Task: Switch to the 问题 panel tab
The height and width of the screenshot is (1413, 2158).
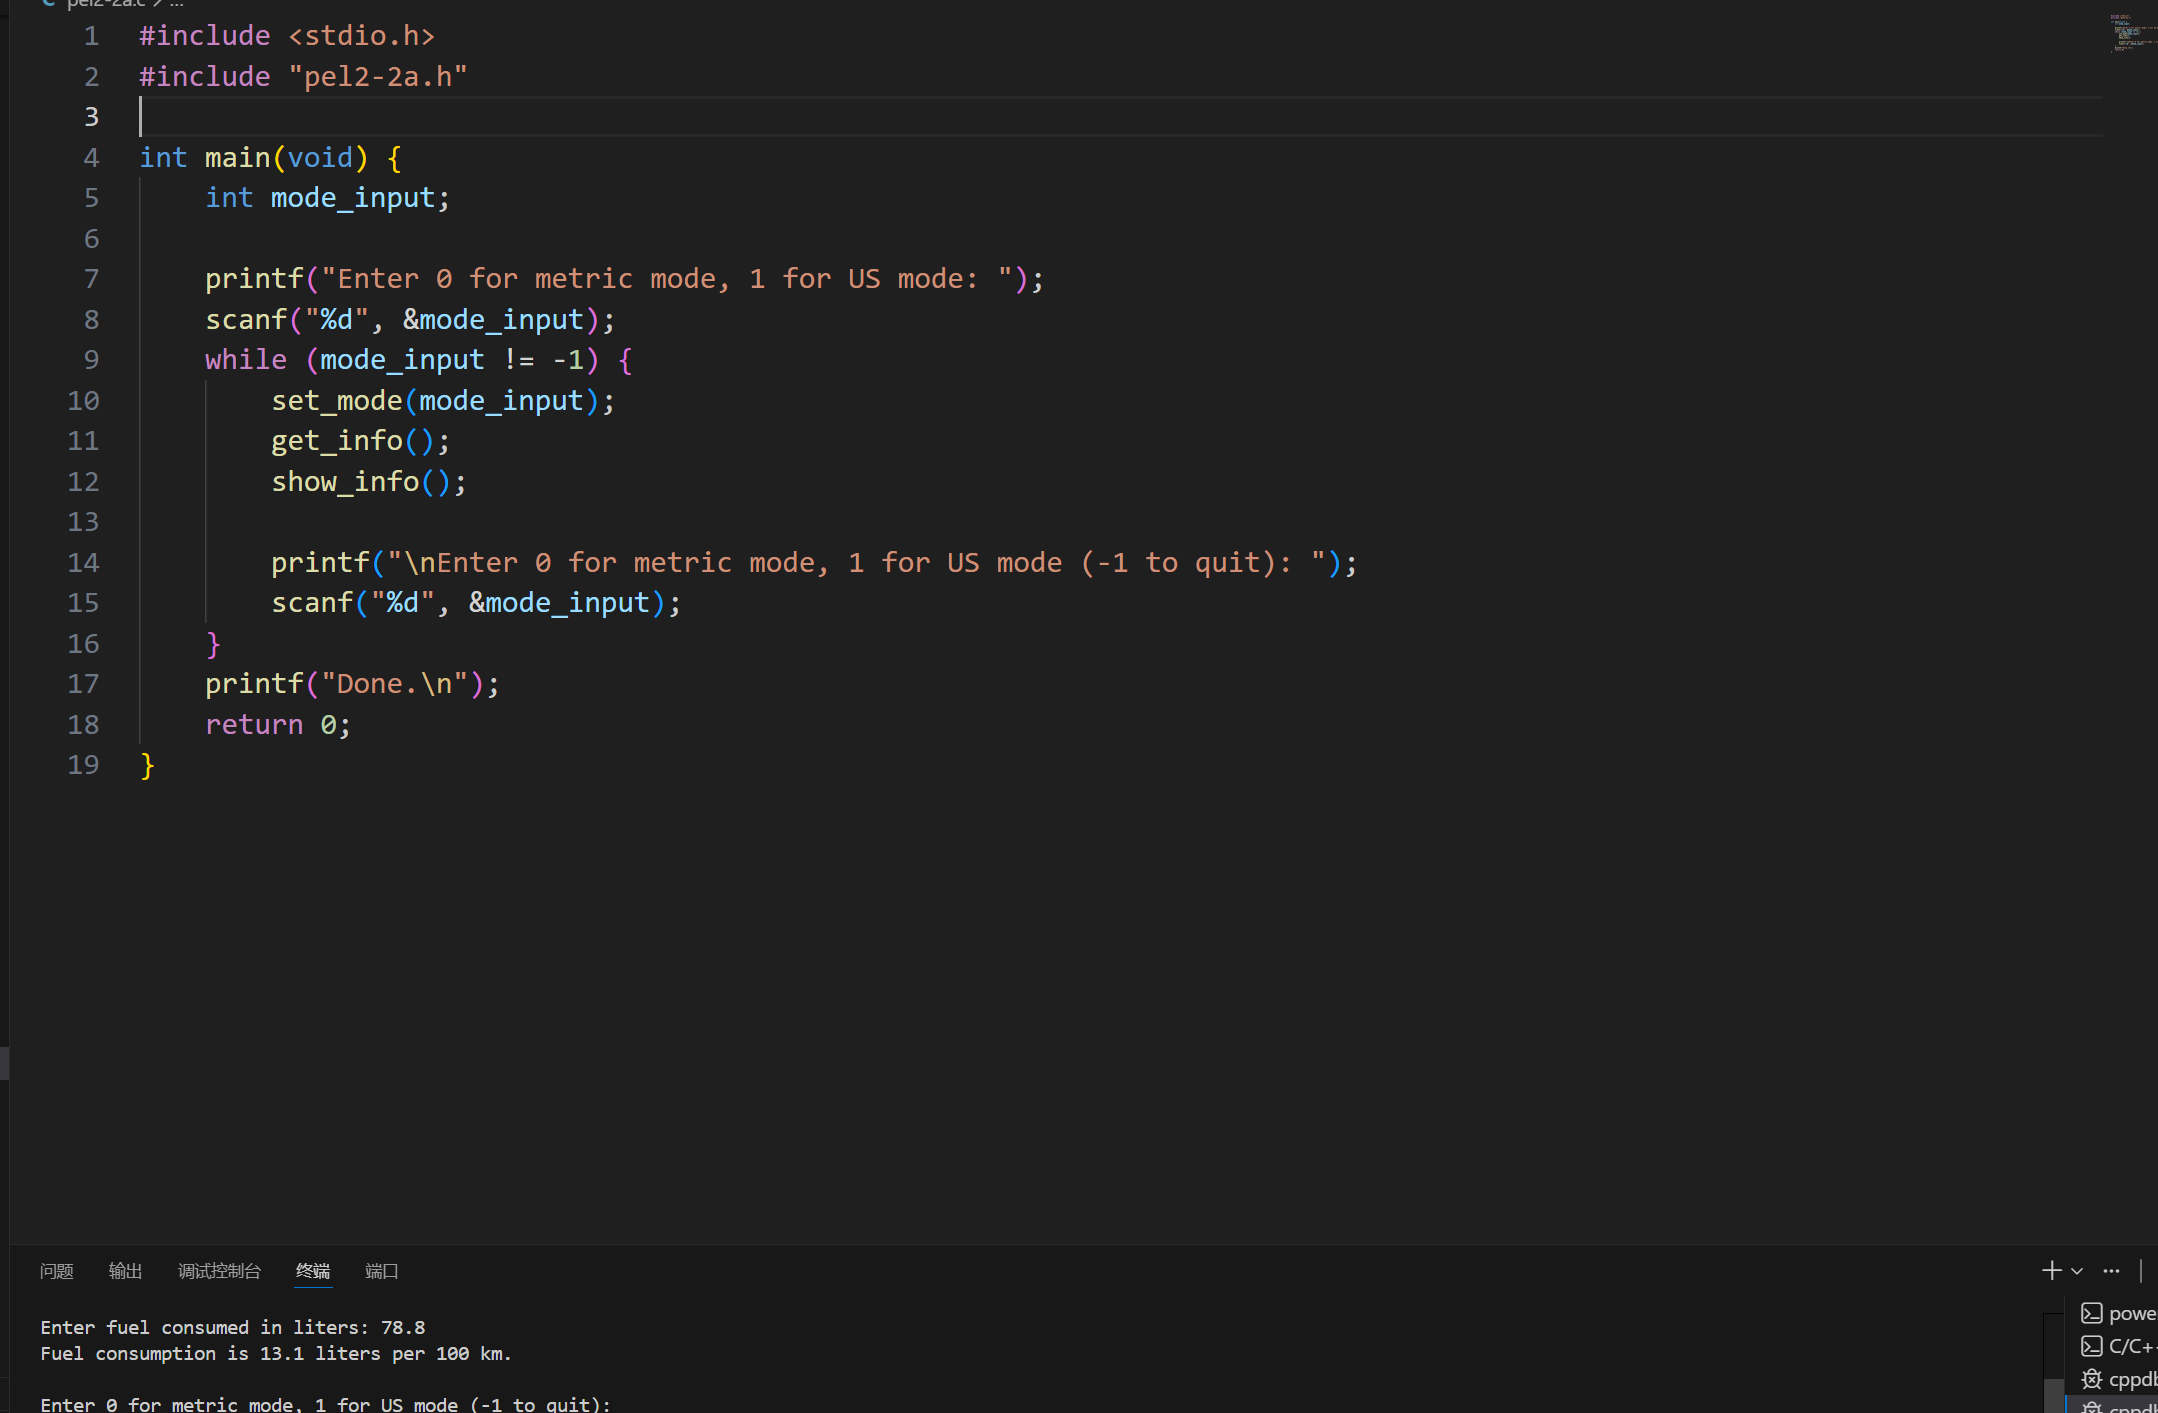Action: (x=56, y=1271)
